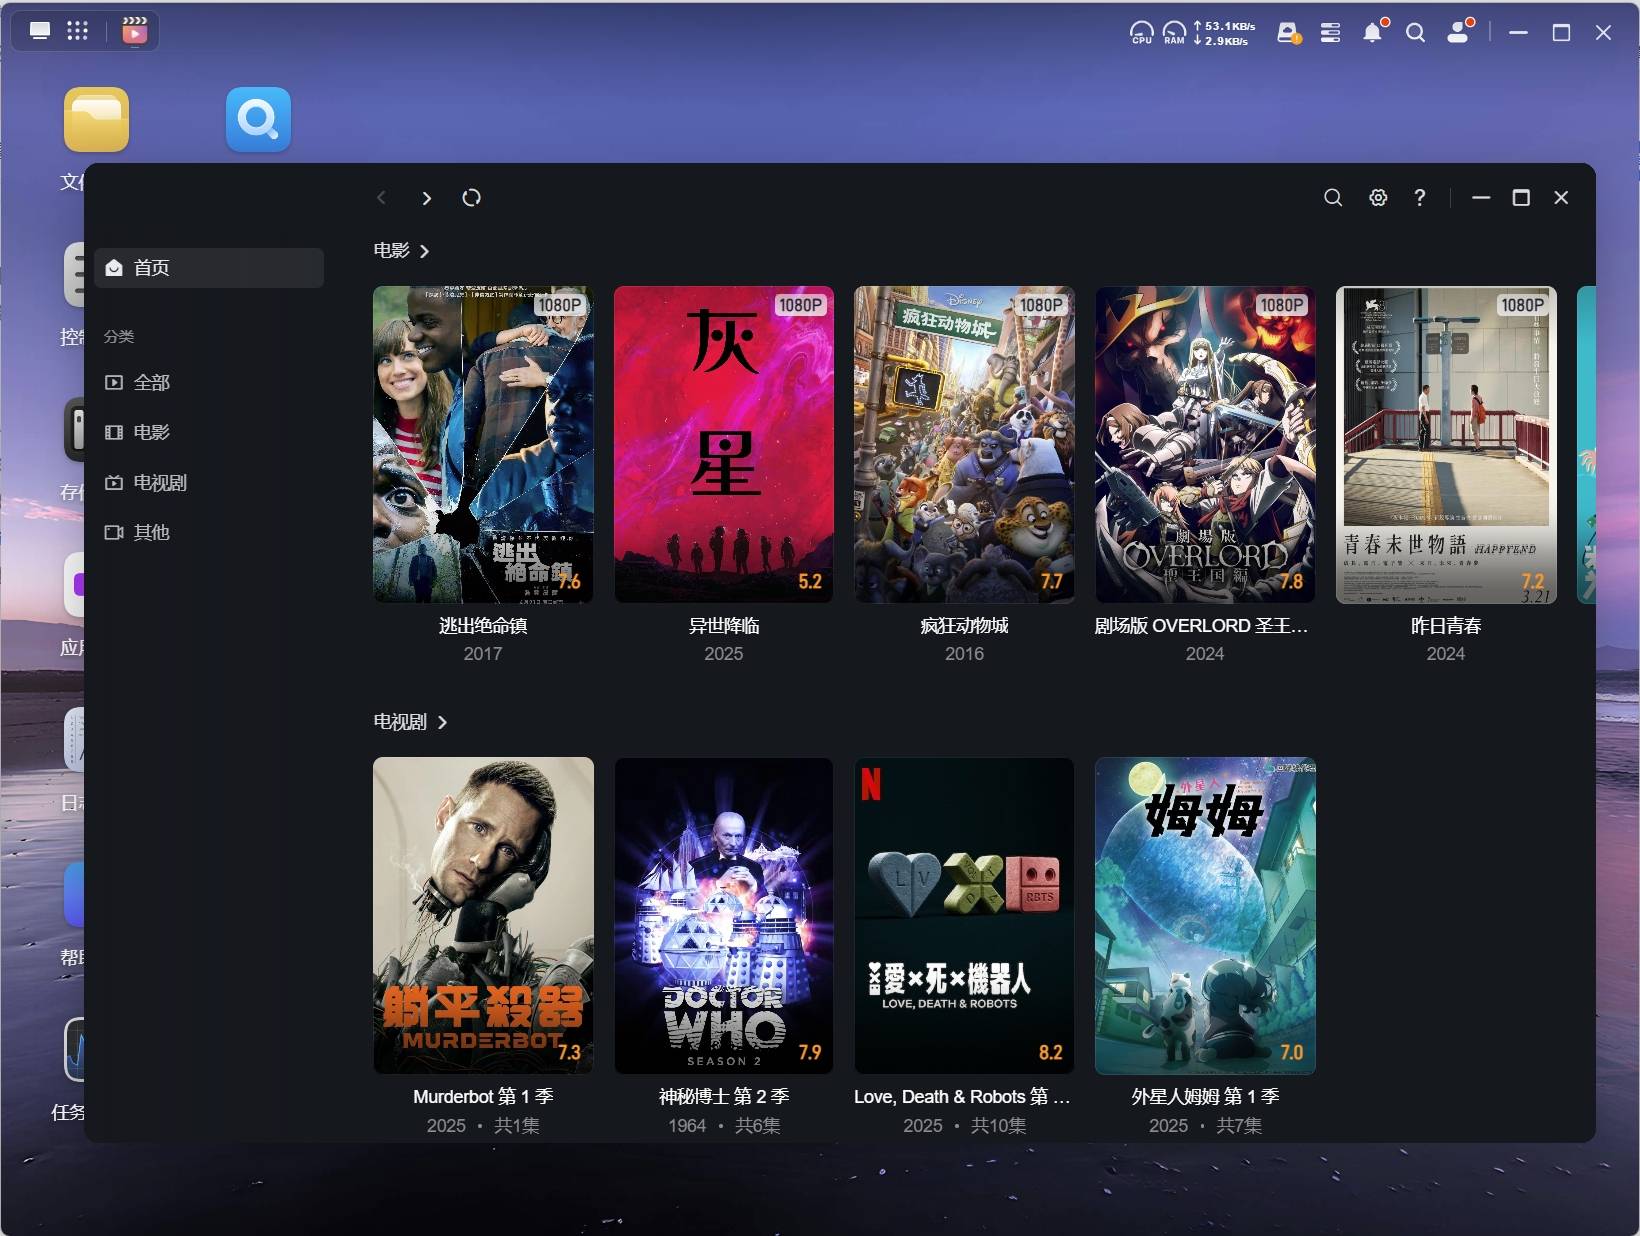The height and width of the screenshot is (1236, 1640).
Task: Click the truncated 剧场版 OVERLORD 圣王 title
Action: coord(1201,626)
